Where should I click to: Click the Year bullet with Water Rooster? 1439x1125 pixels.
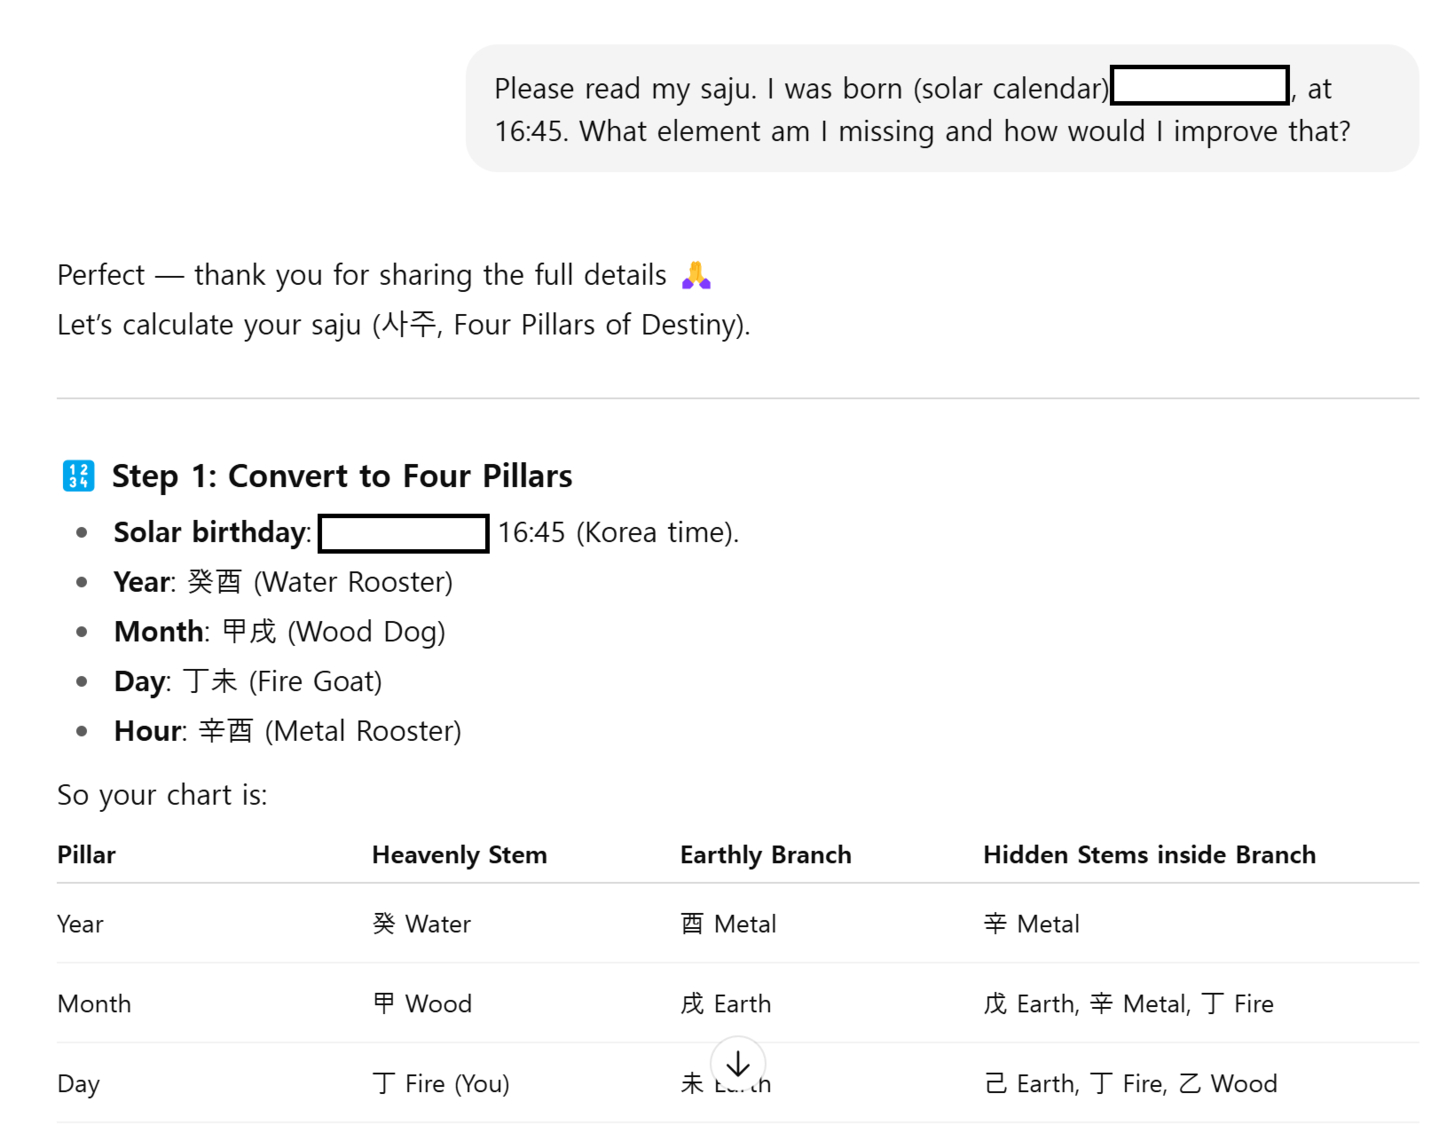[x=283, y=582]
